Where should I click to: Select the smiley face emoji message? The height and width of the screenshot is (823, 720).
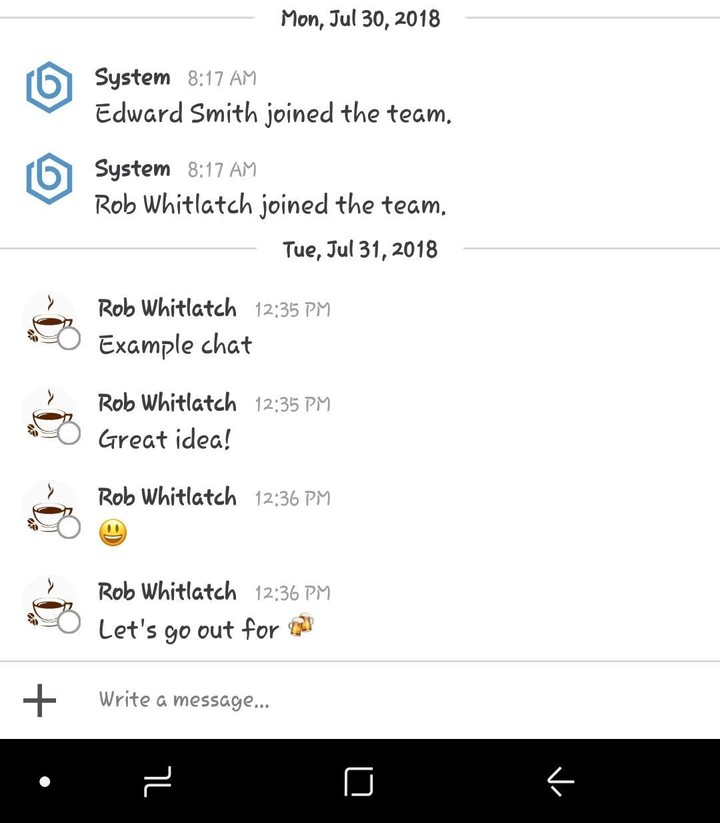(x=113, y=533)
